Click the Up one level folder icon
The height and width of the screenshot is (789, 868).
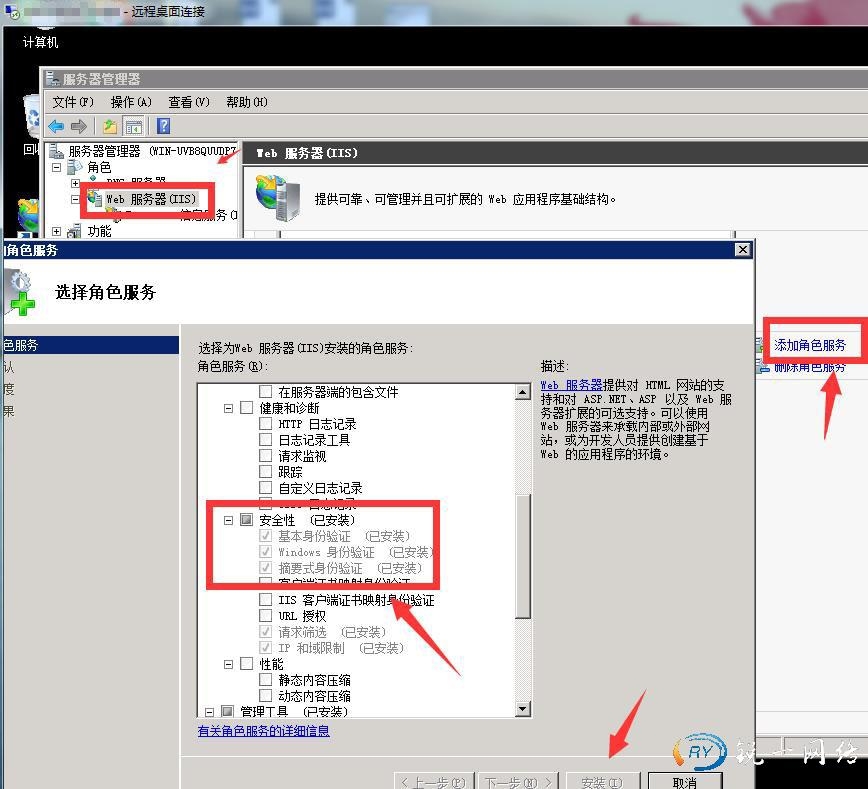[x=110, y=126]
